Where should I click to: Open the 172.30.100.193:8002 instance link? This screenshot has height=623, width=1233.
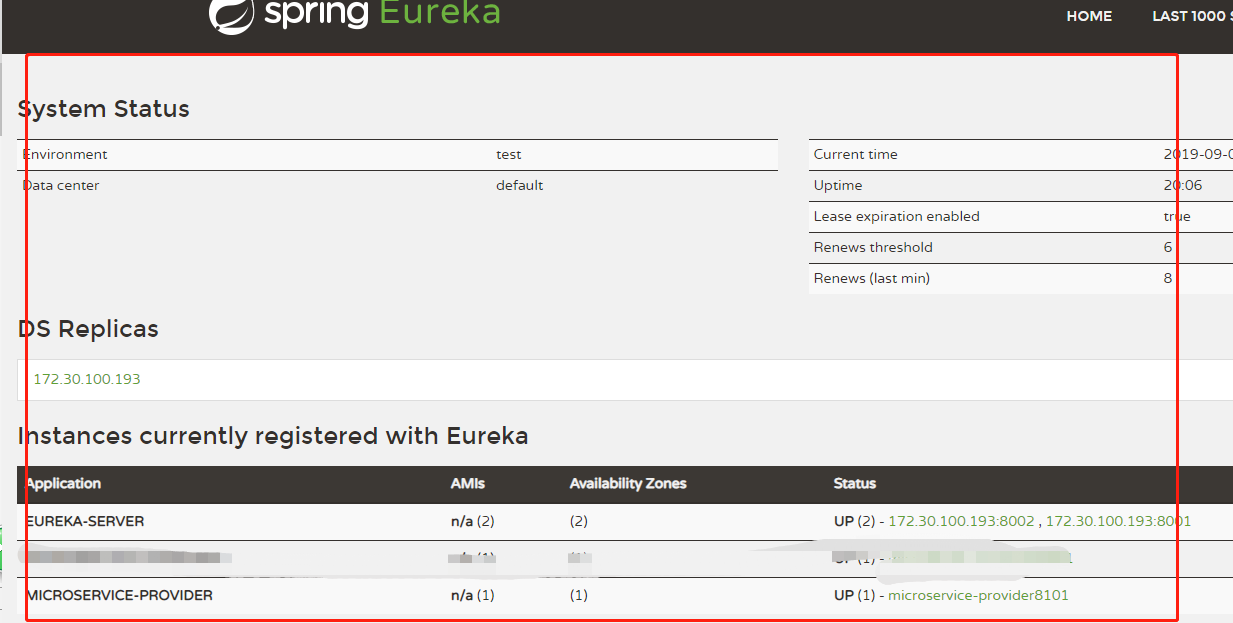pos(962,521)
